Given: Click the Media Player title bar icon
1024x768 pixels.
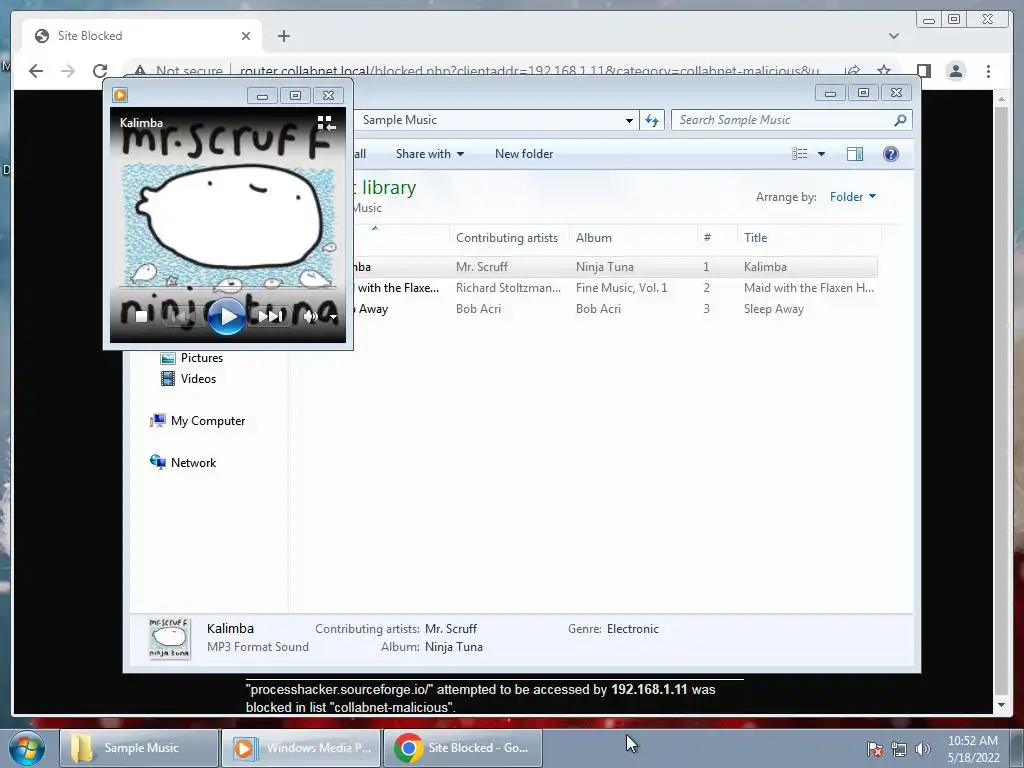Looking at the screenshot, I should pyautogui.click(x=120, y=95).
